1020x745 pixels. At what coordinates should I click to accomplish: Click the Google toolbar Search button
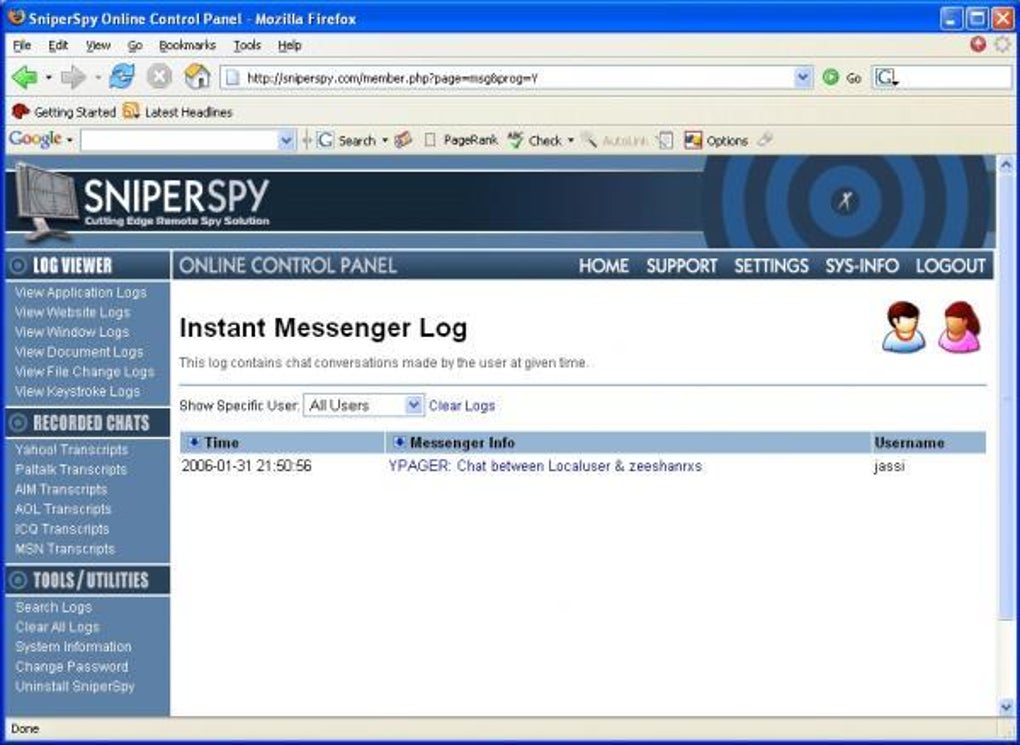[345, 140]
